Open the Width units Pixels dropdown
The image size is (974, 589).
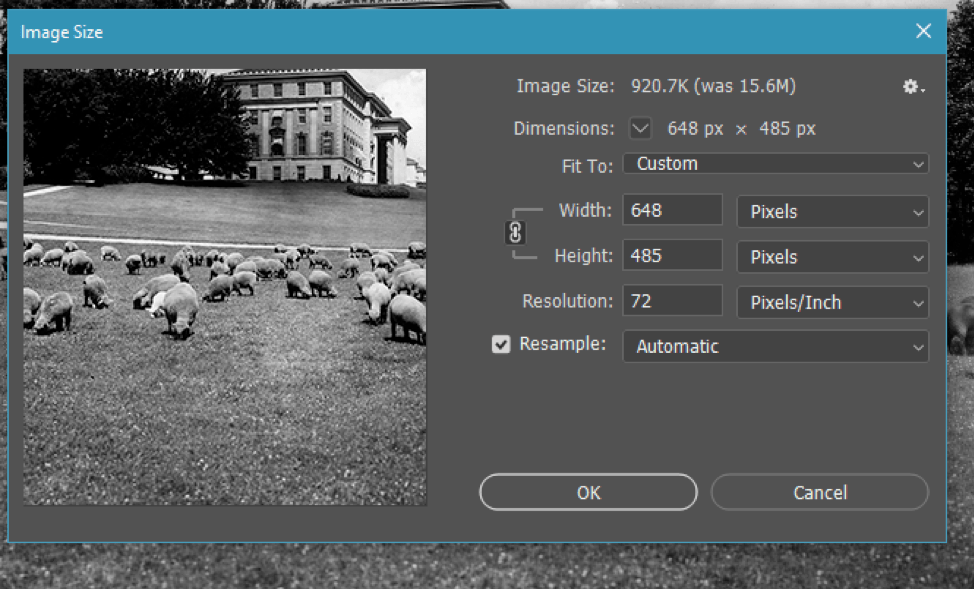click(x=832, y=212)
